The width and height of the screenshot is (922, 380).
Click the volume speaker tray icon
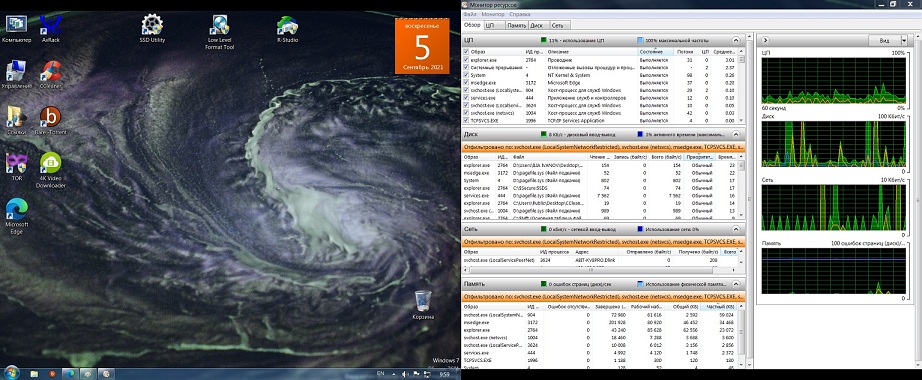[x=405, y=374]
